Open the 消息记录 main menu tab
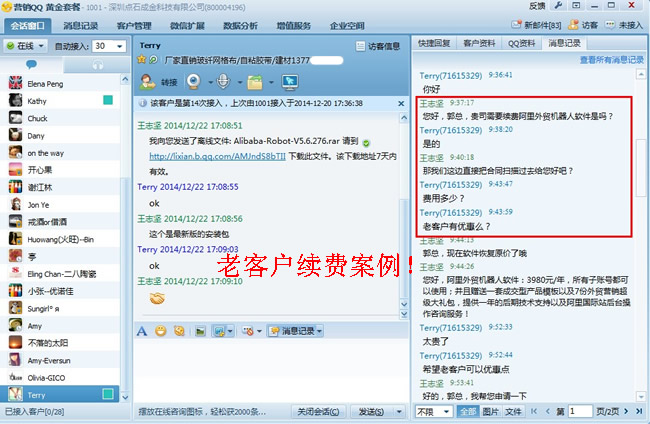The image size is (650, 424). pyautogui.click(x=81, y=26)
